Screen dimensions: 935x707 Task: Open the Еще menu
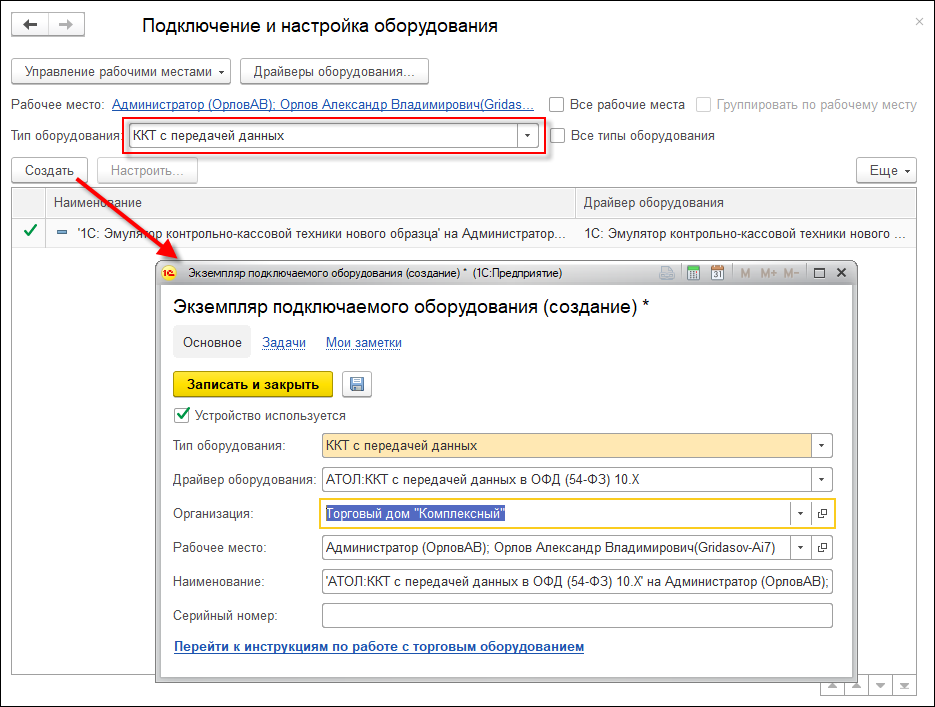(x=886, y=170)
